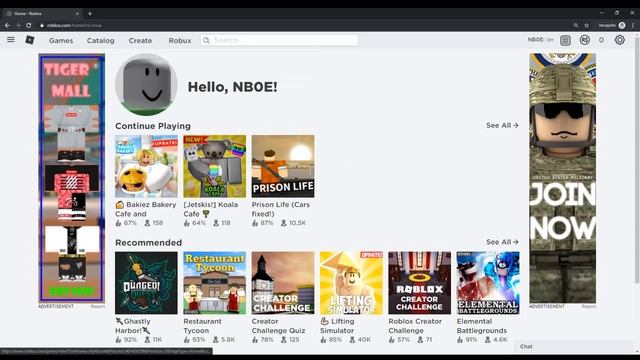Click the Ghastly Harbor title text
The image size is (640, 360).
tap(133, 326)
